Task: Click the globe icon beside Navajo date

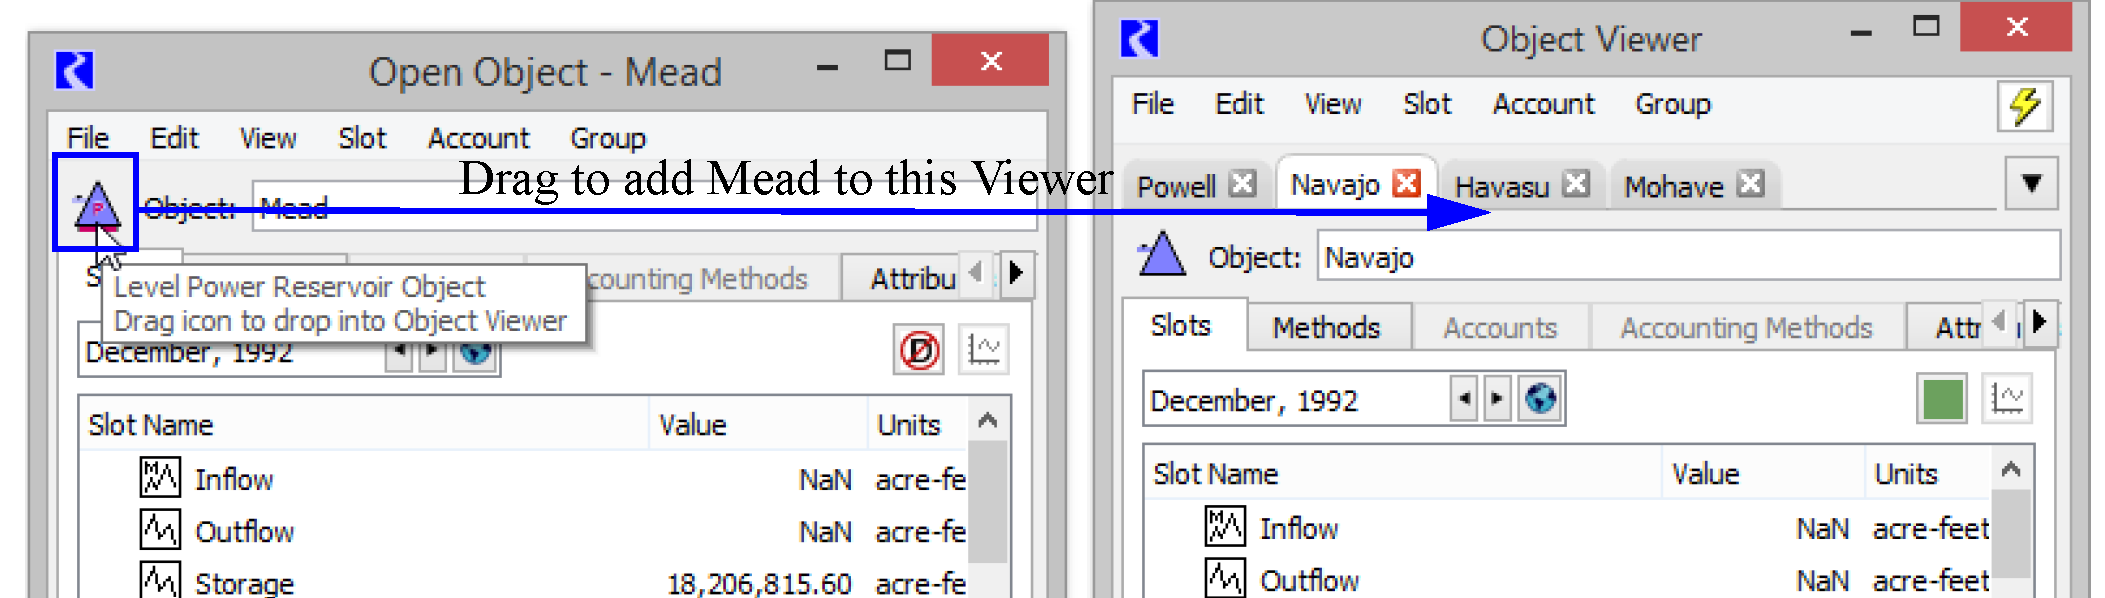Action: tap(1540, 399)
